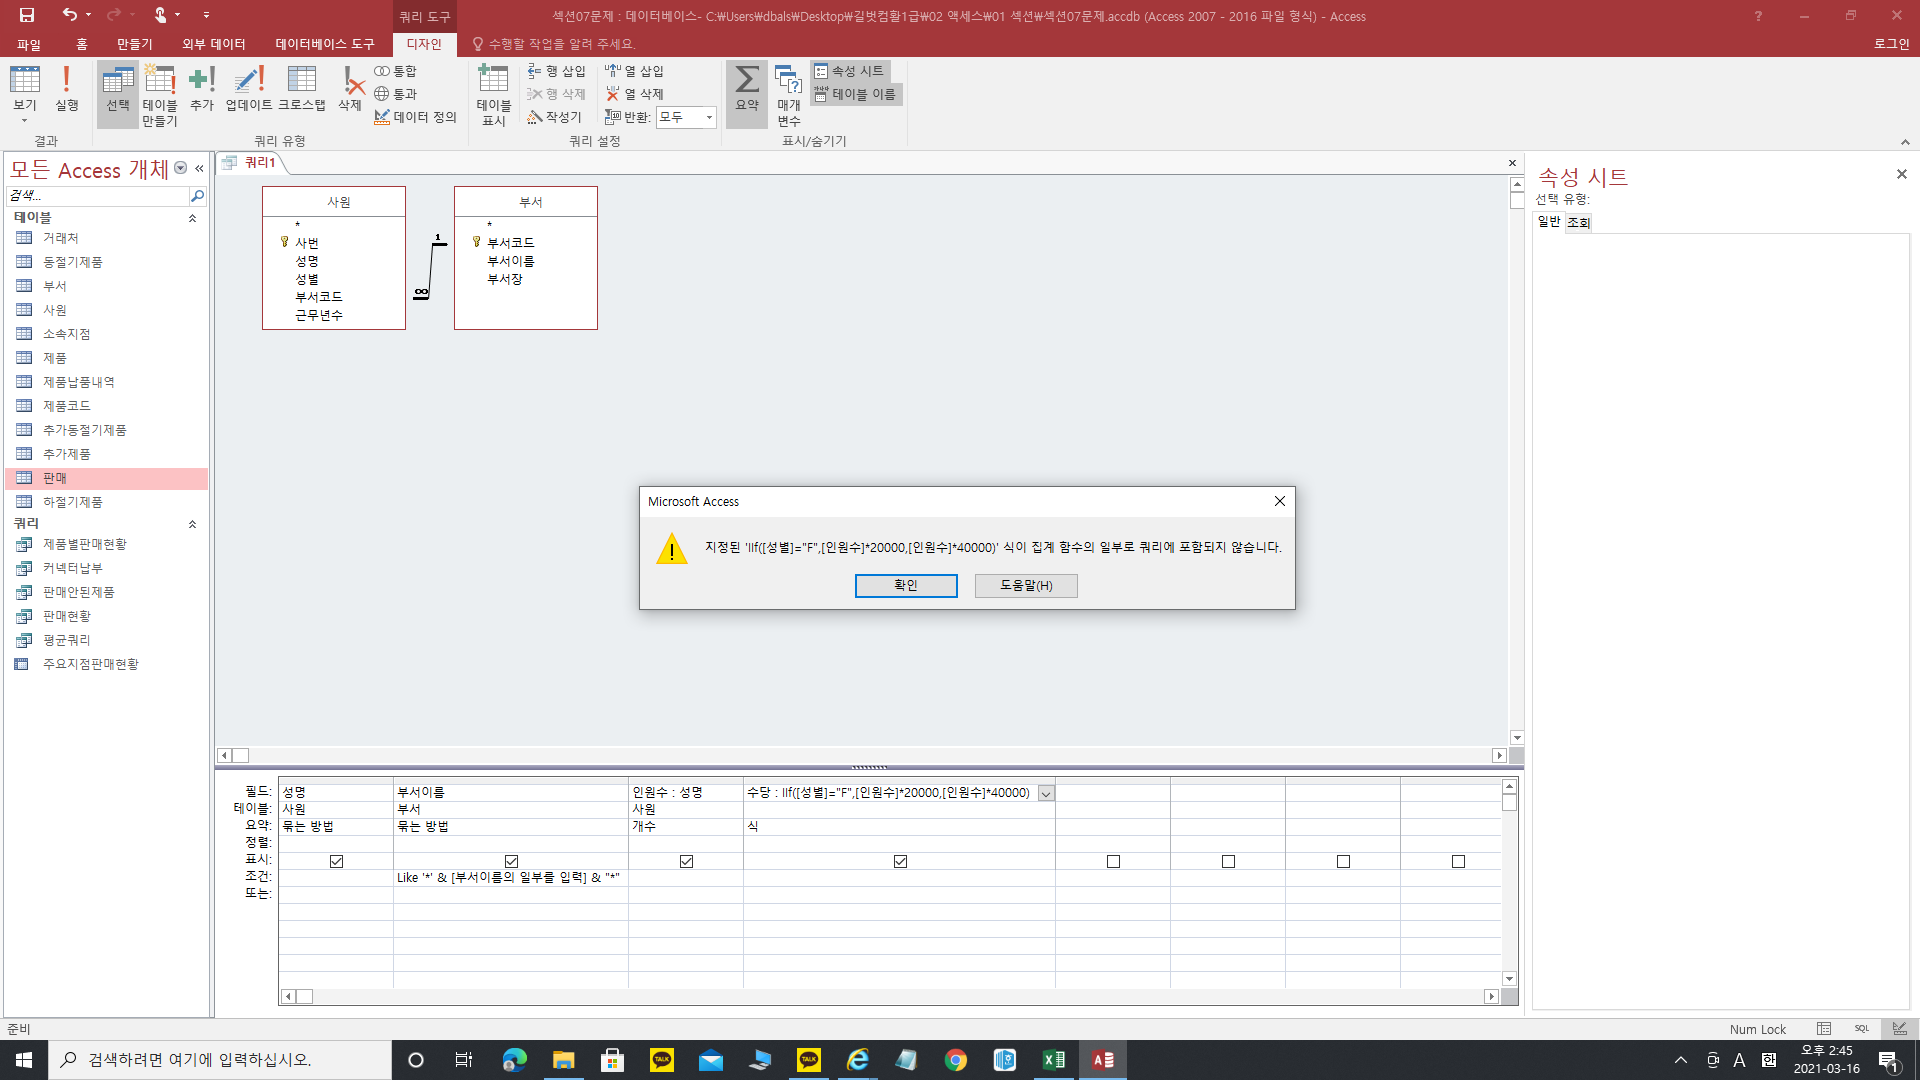The width and height of the screenshot is (1920, 1080).
Task: Launch Excel from the Windows taskbar
Action: [x=1054, y=1060]
